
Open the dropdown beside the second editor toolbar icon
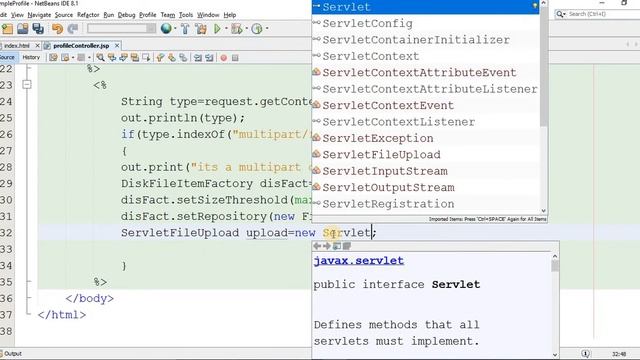pos(73,58)
